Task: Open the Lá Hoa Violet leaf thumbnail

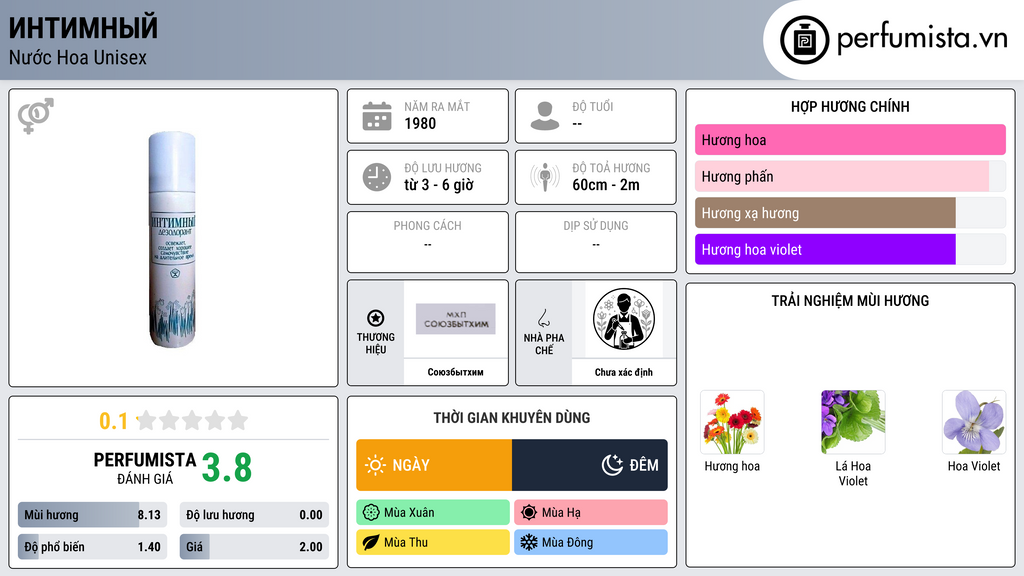Action: pyautogui.click(x=853, y=423)
